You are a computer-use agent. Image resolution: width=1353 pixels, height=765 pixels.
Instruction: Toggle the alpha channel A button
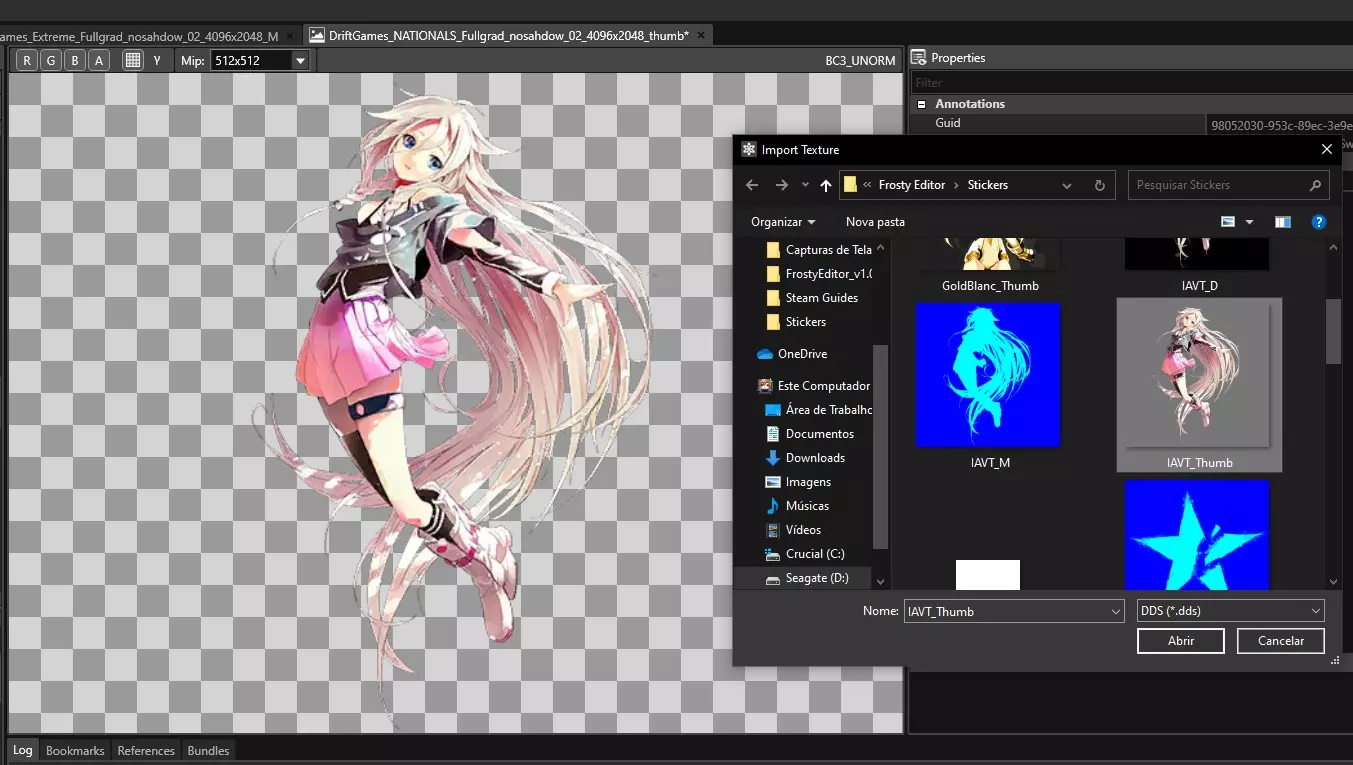[98, 61]
